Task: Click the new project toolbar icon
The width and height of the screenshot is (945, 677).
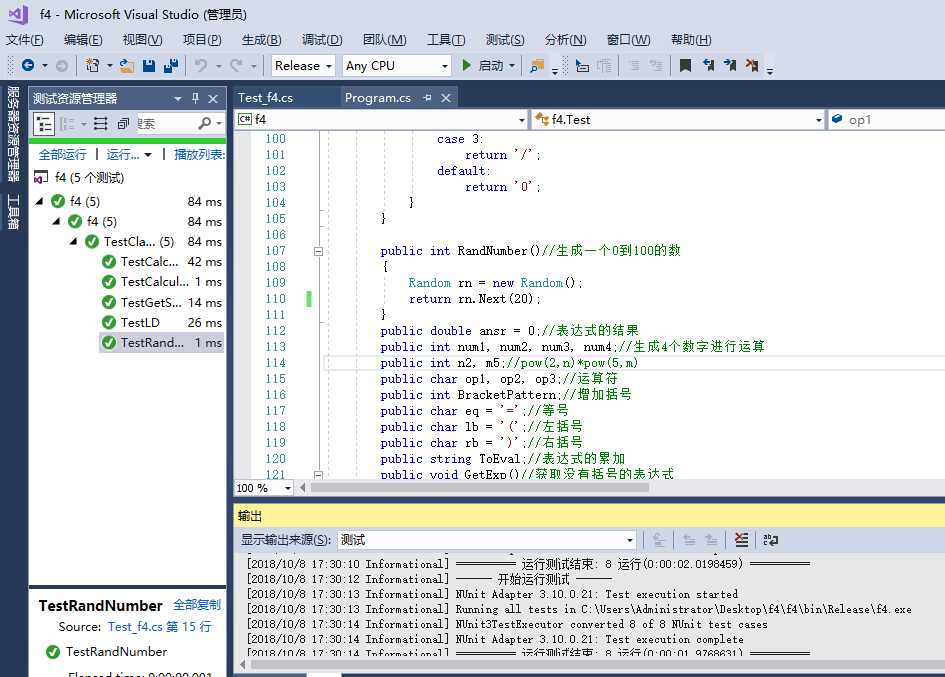Action: click(x=92, y=65)
